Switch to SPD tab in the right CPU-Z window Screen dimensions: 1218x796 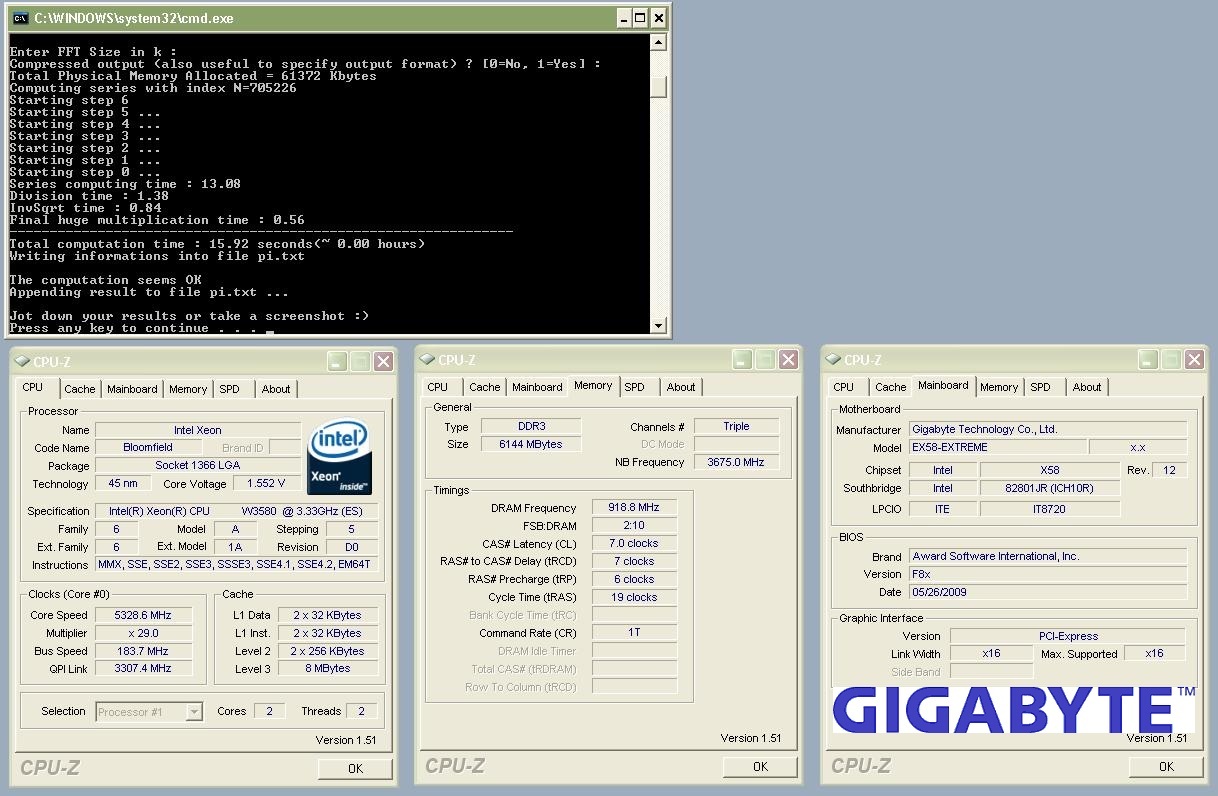[1041, 387]
